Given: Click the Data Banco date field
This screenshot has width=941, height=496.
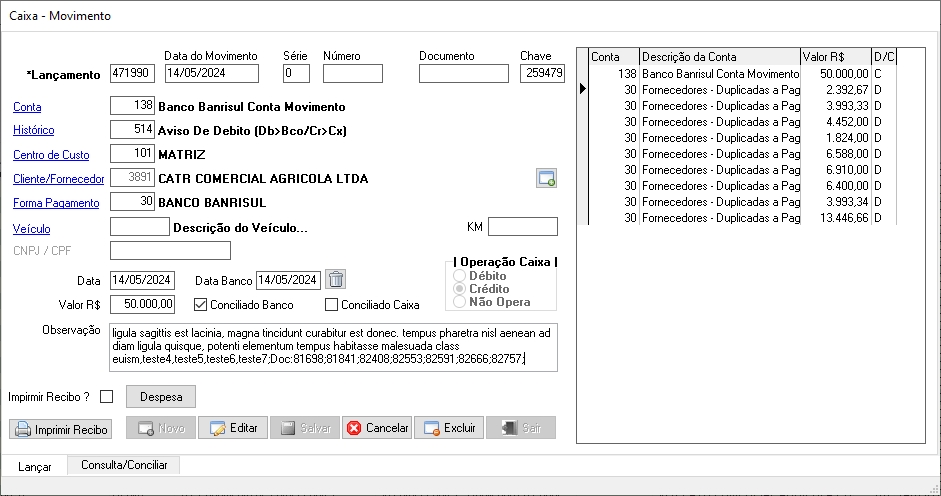Looking at the screenshot, I should point(288,280).
